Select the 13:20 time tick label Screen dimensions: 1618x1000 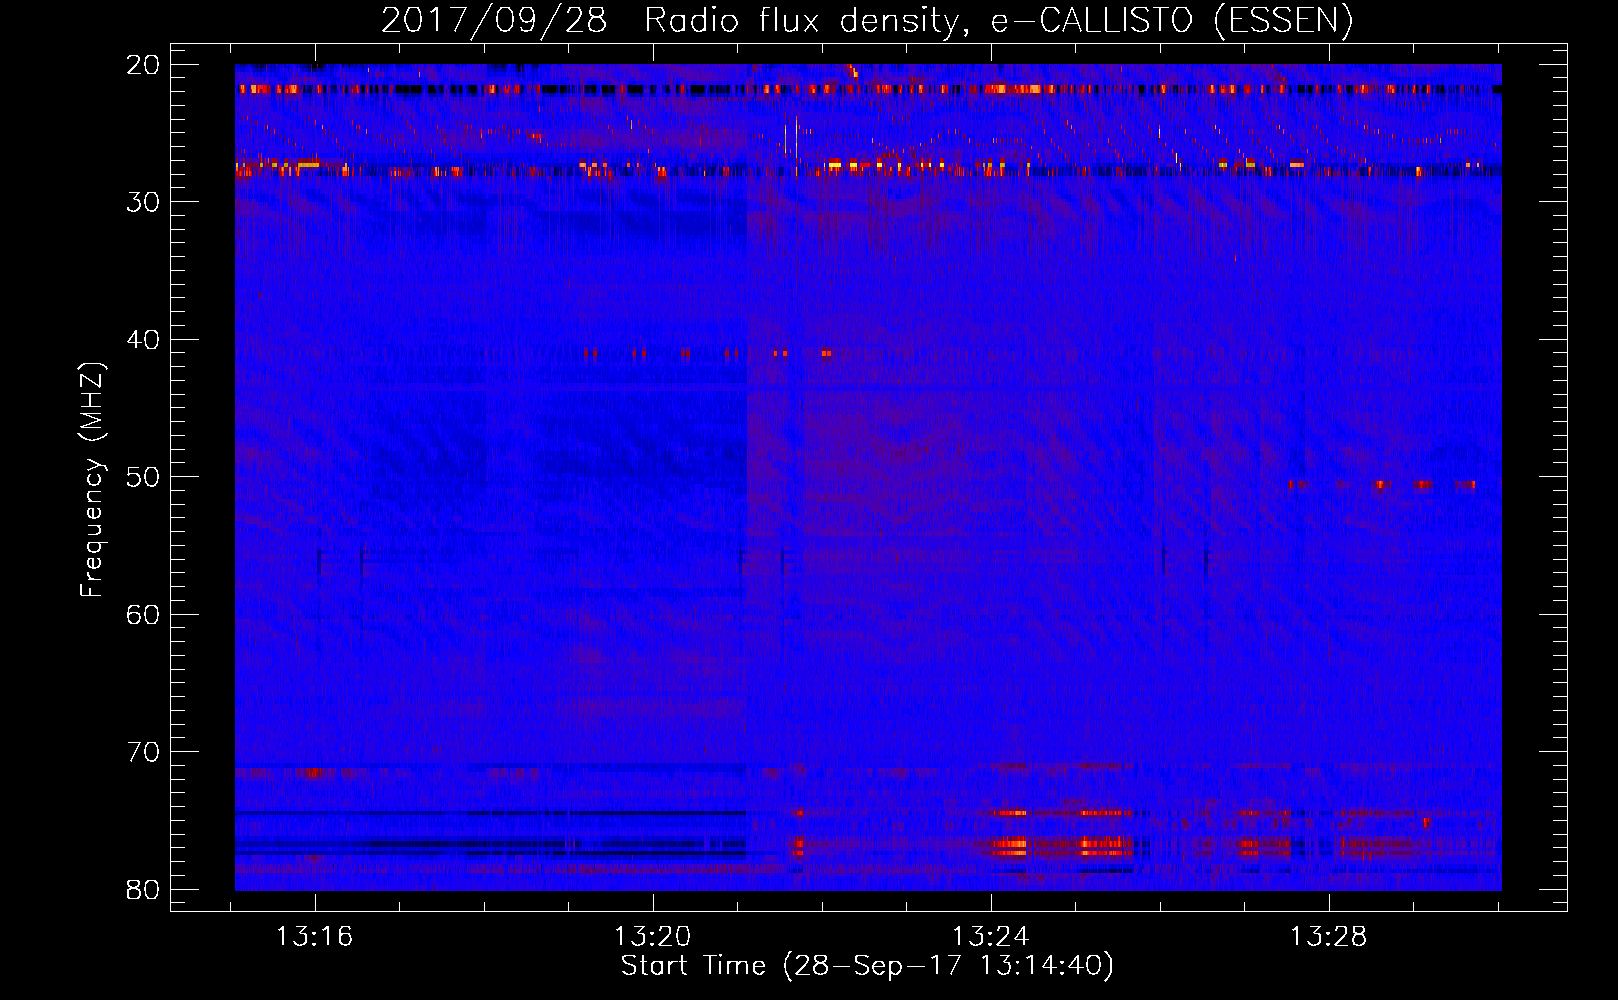(652, 937)
